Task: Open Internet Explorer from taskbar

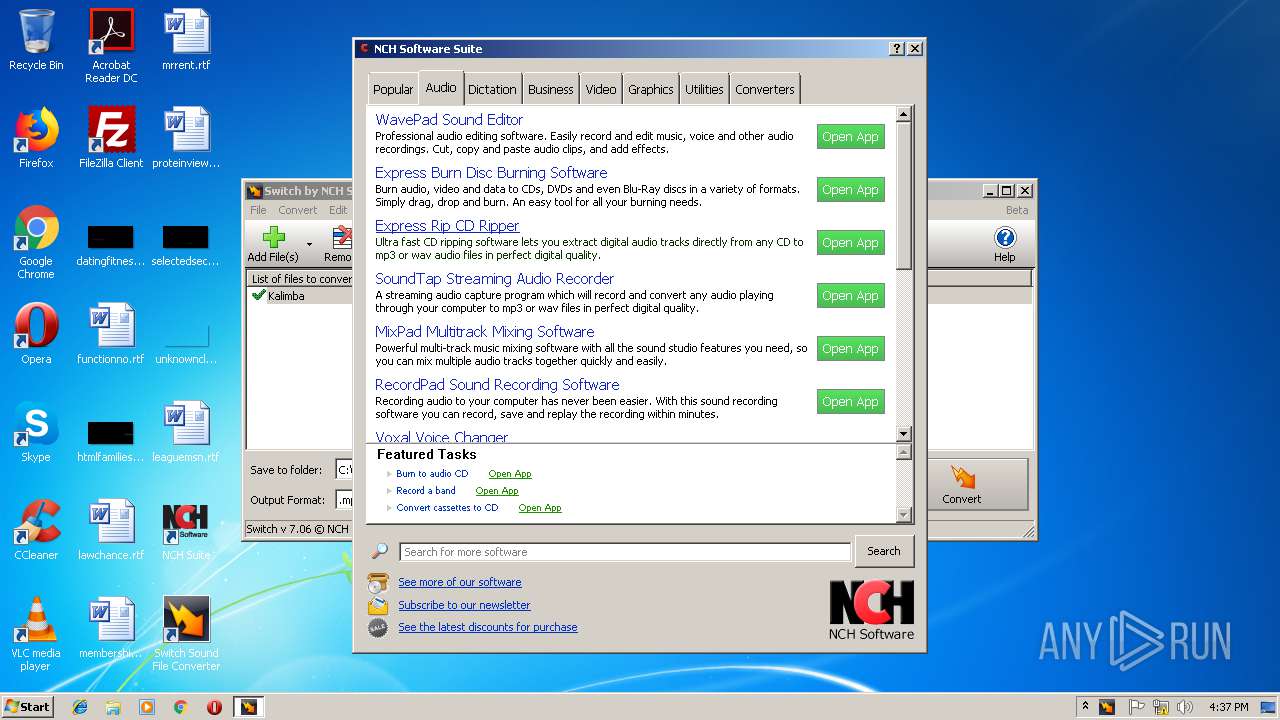Action: 81,707
